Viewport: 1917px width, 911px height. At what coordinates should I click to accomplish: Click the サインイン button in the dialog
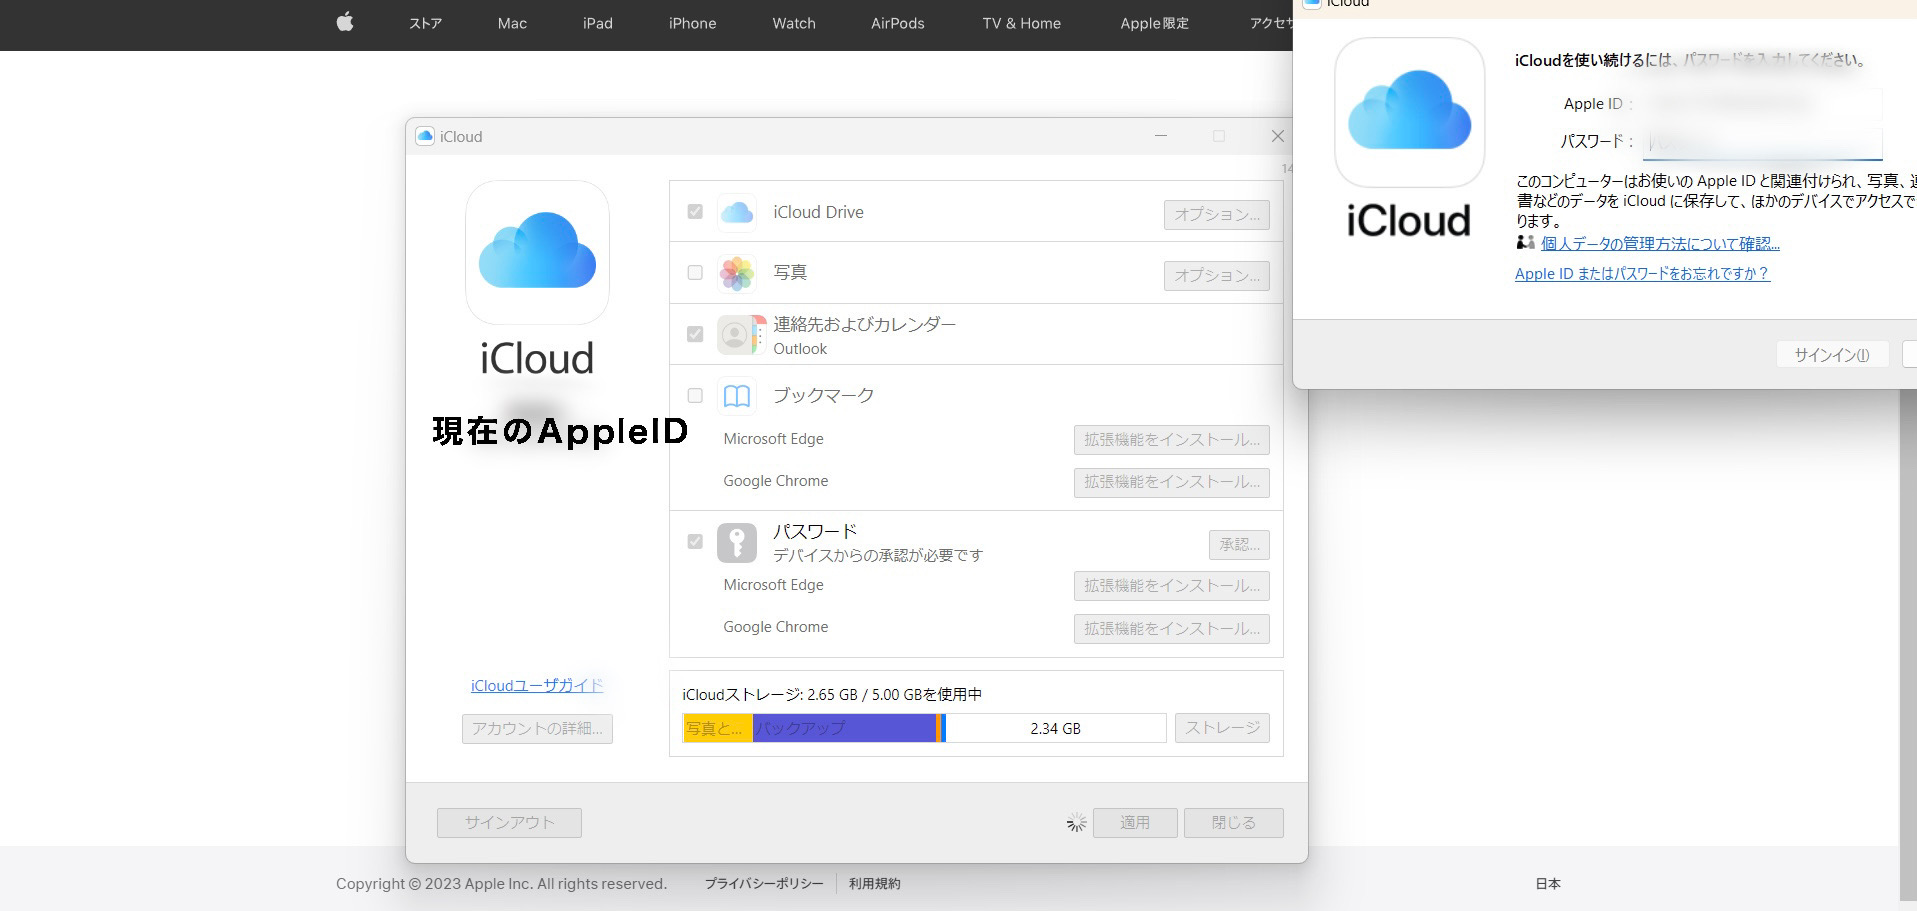click(x=1832, y=355)
